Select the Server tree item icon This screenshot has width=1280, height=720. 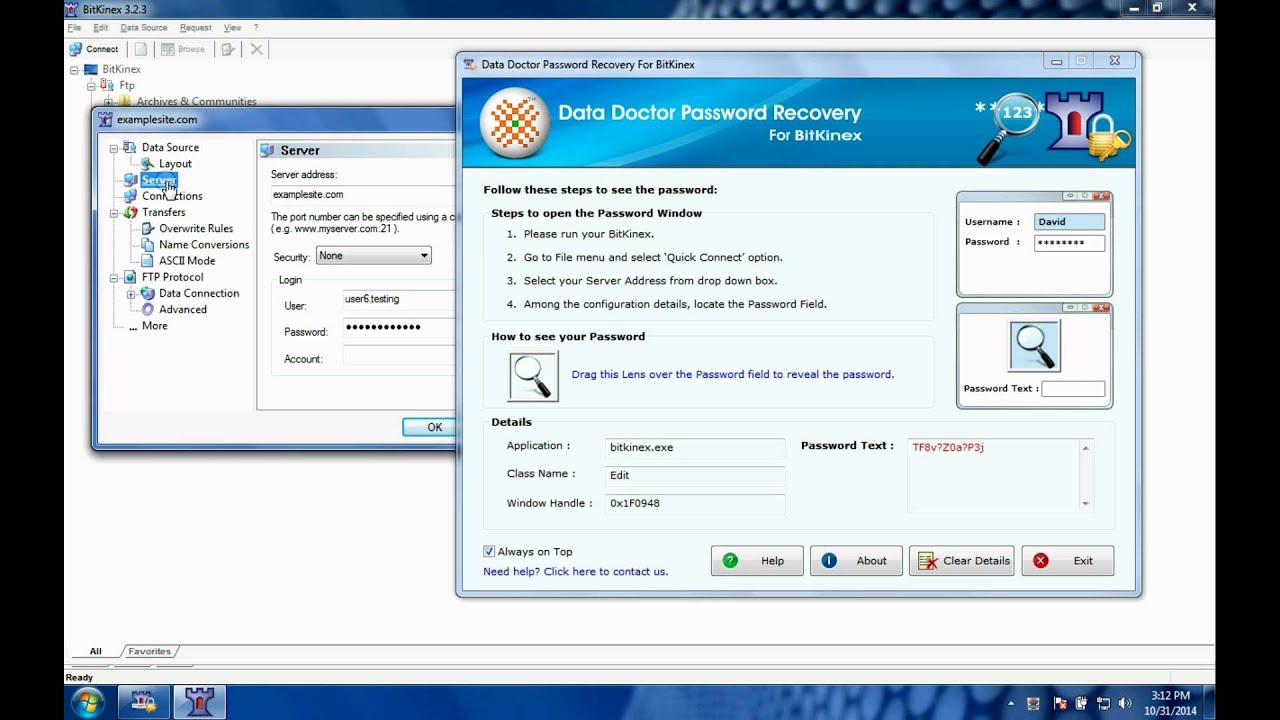tap(130, 180)
